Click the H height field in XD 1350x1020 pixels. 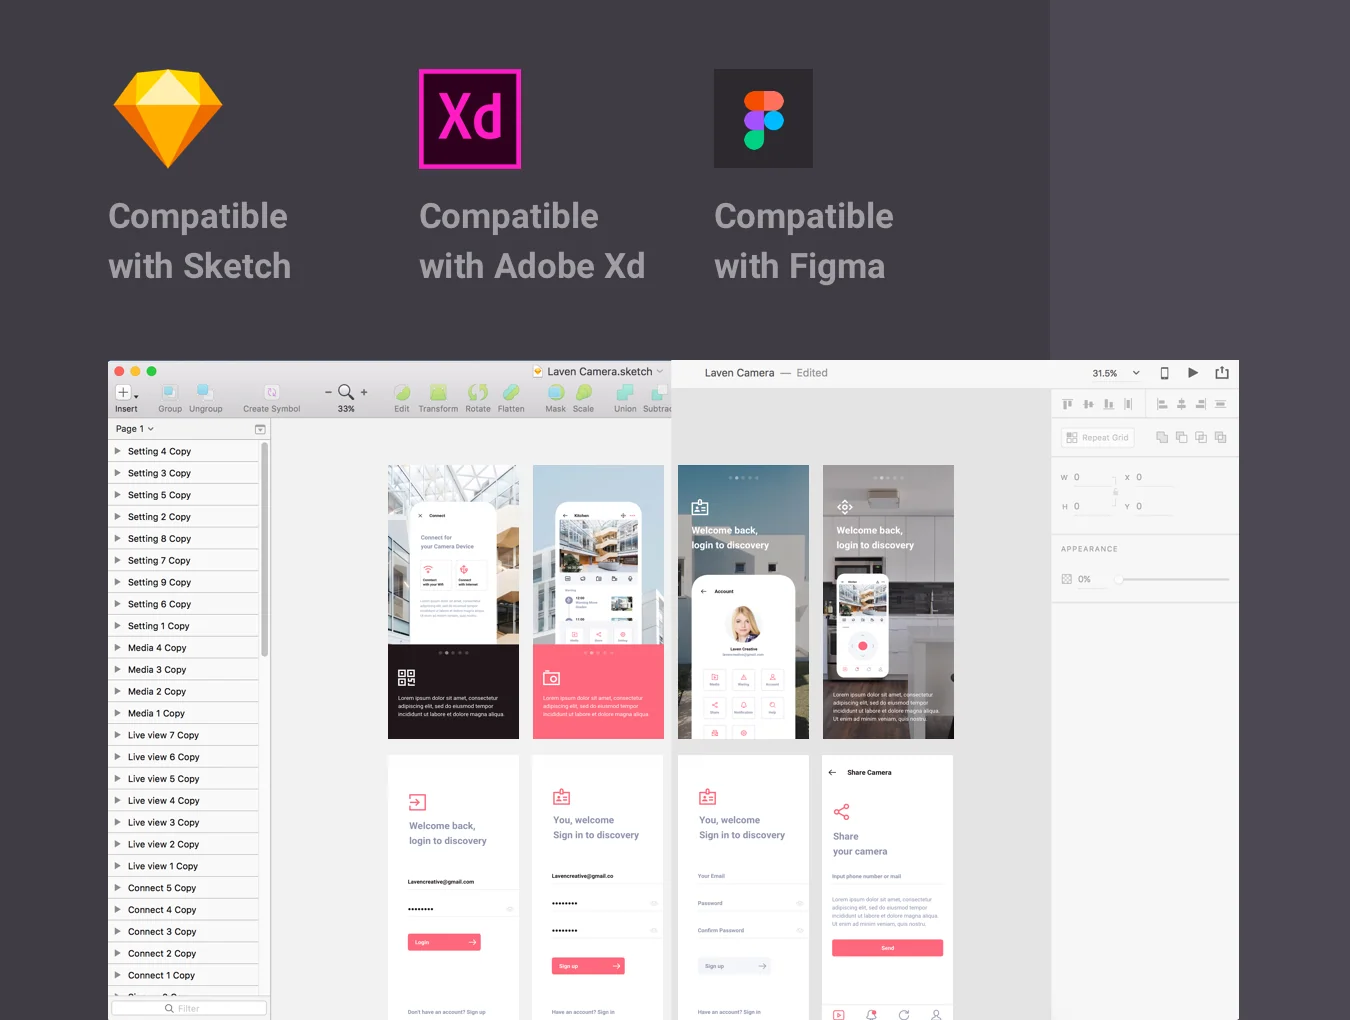pos(1092,507)
